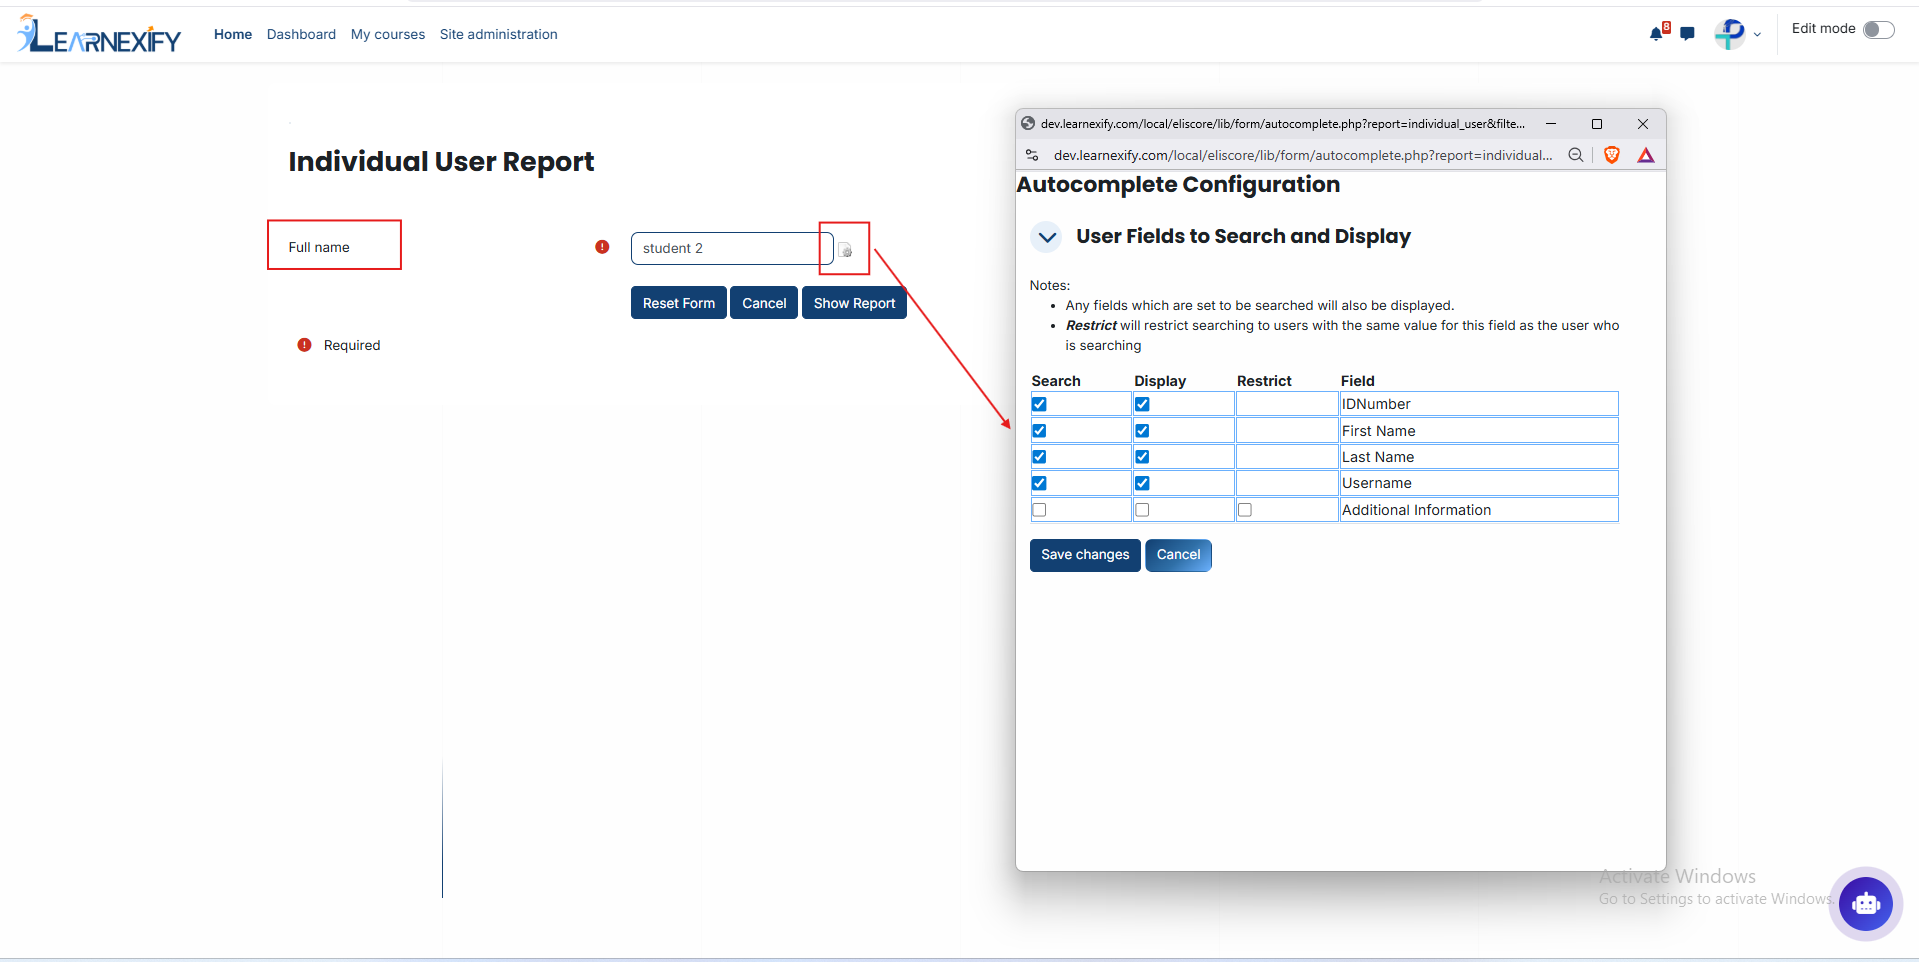Viewport: 1919px width, 962px height.
Task: Open Dashboard in top navigation
Action: [301, 34]
